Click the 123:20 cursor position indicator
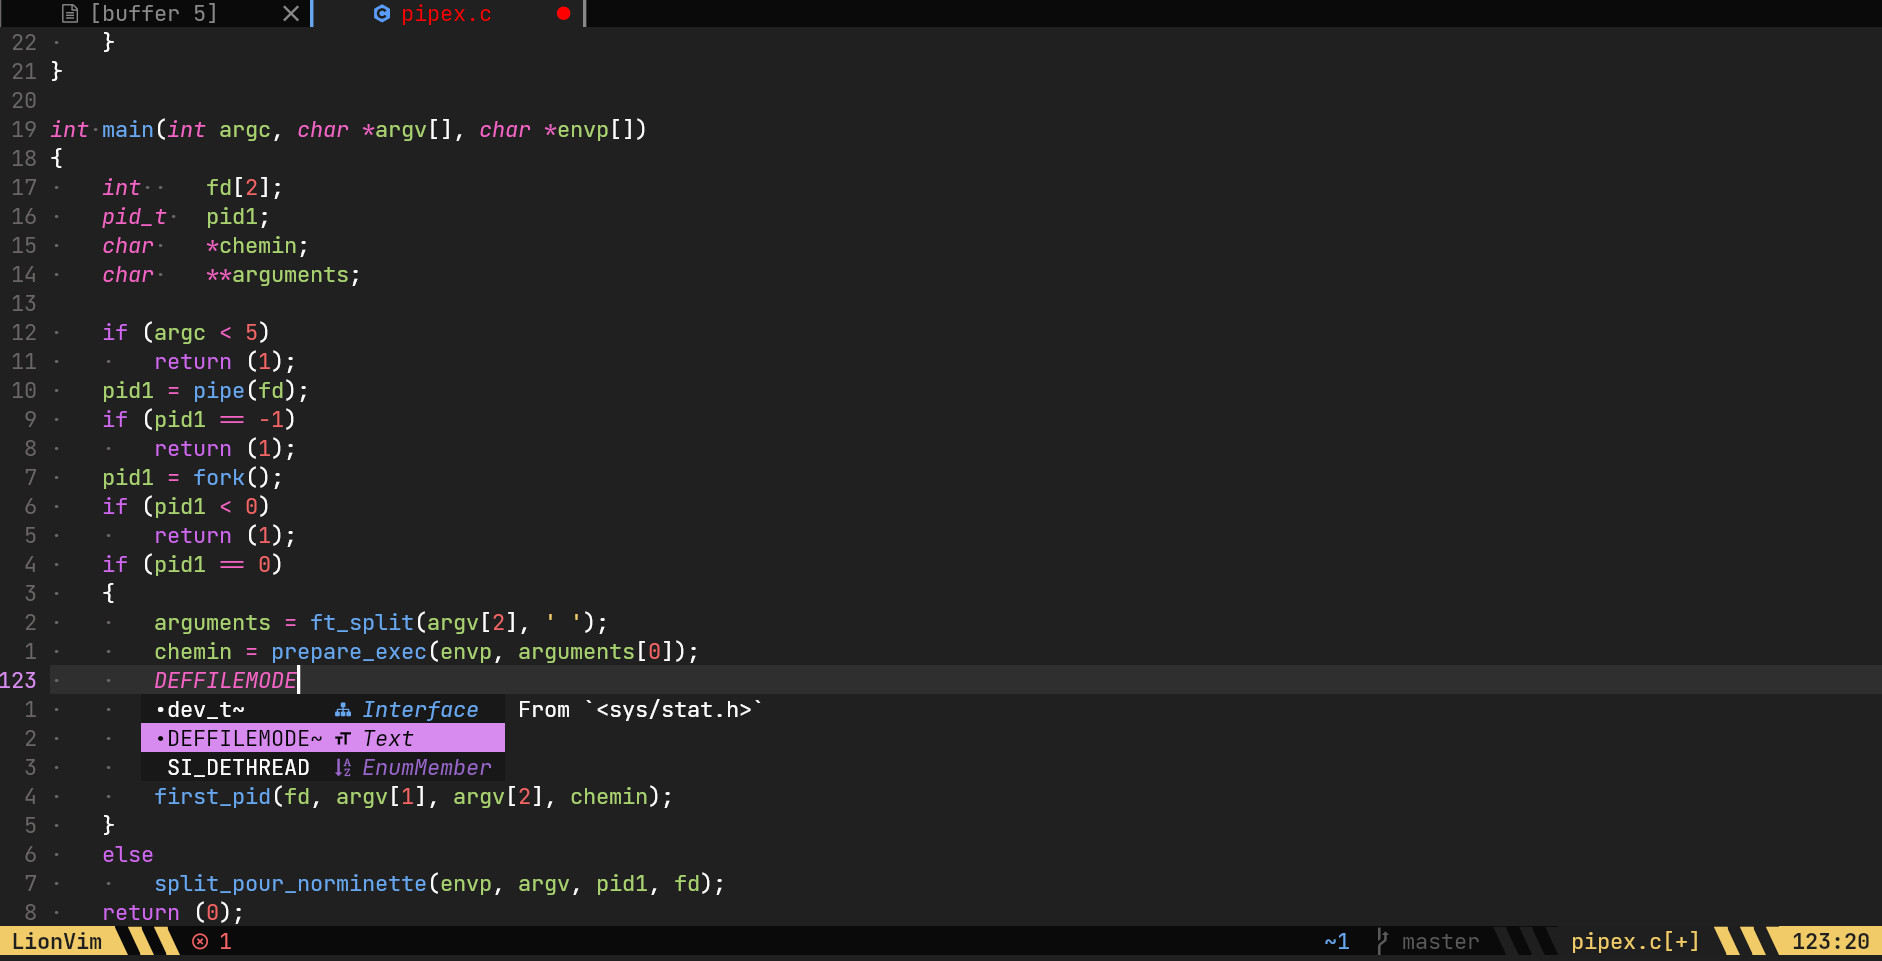Viewport: 1882px width, 961px height. 1830,942
